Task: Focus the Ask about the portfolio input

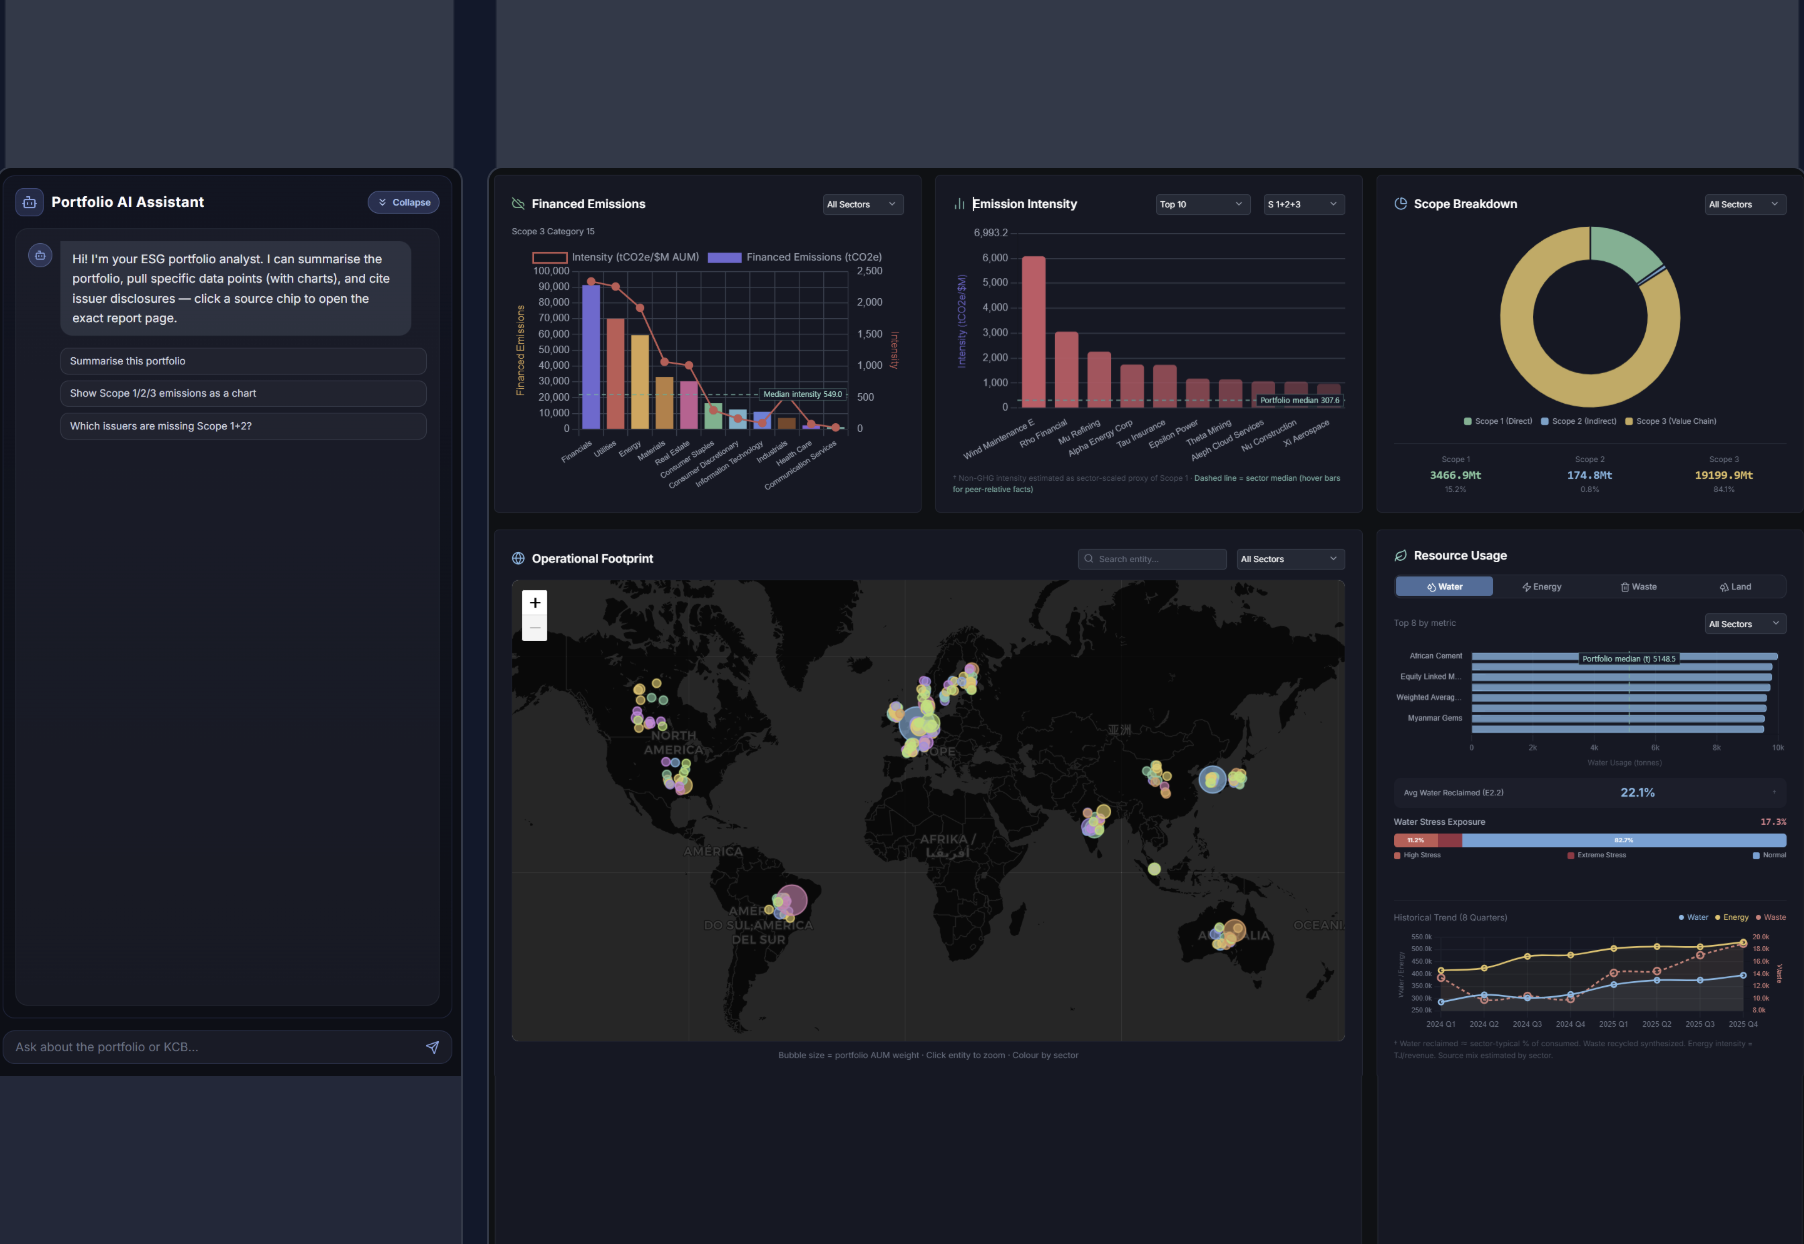Action: (x=215, y=1047)
